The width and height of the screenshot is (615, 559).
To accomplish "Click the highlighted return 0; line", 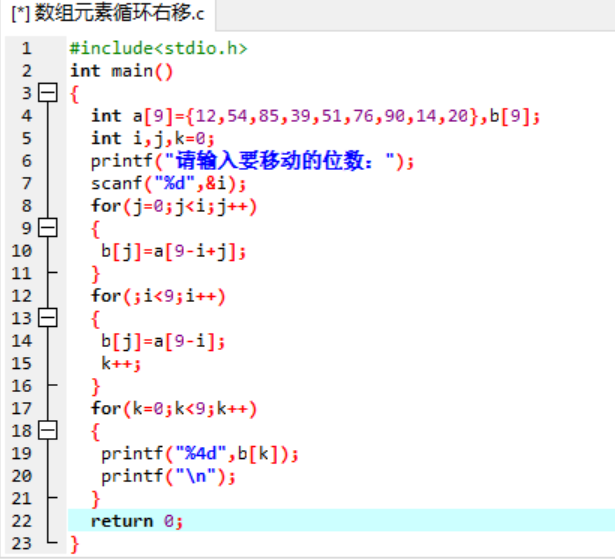I will 341,521.
